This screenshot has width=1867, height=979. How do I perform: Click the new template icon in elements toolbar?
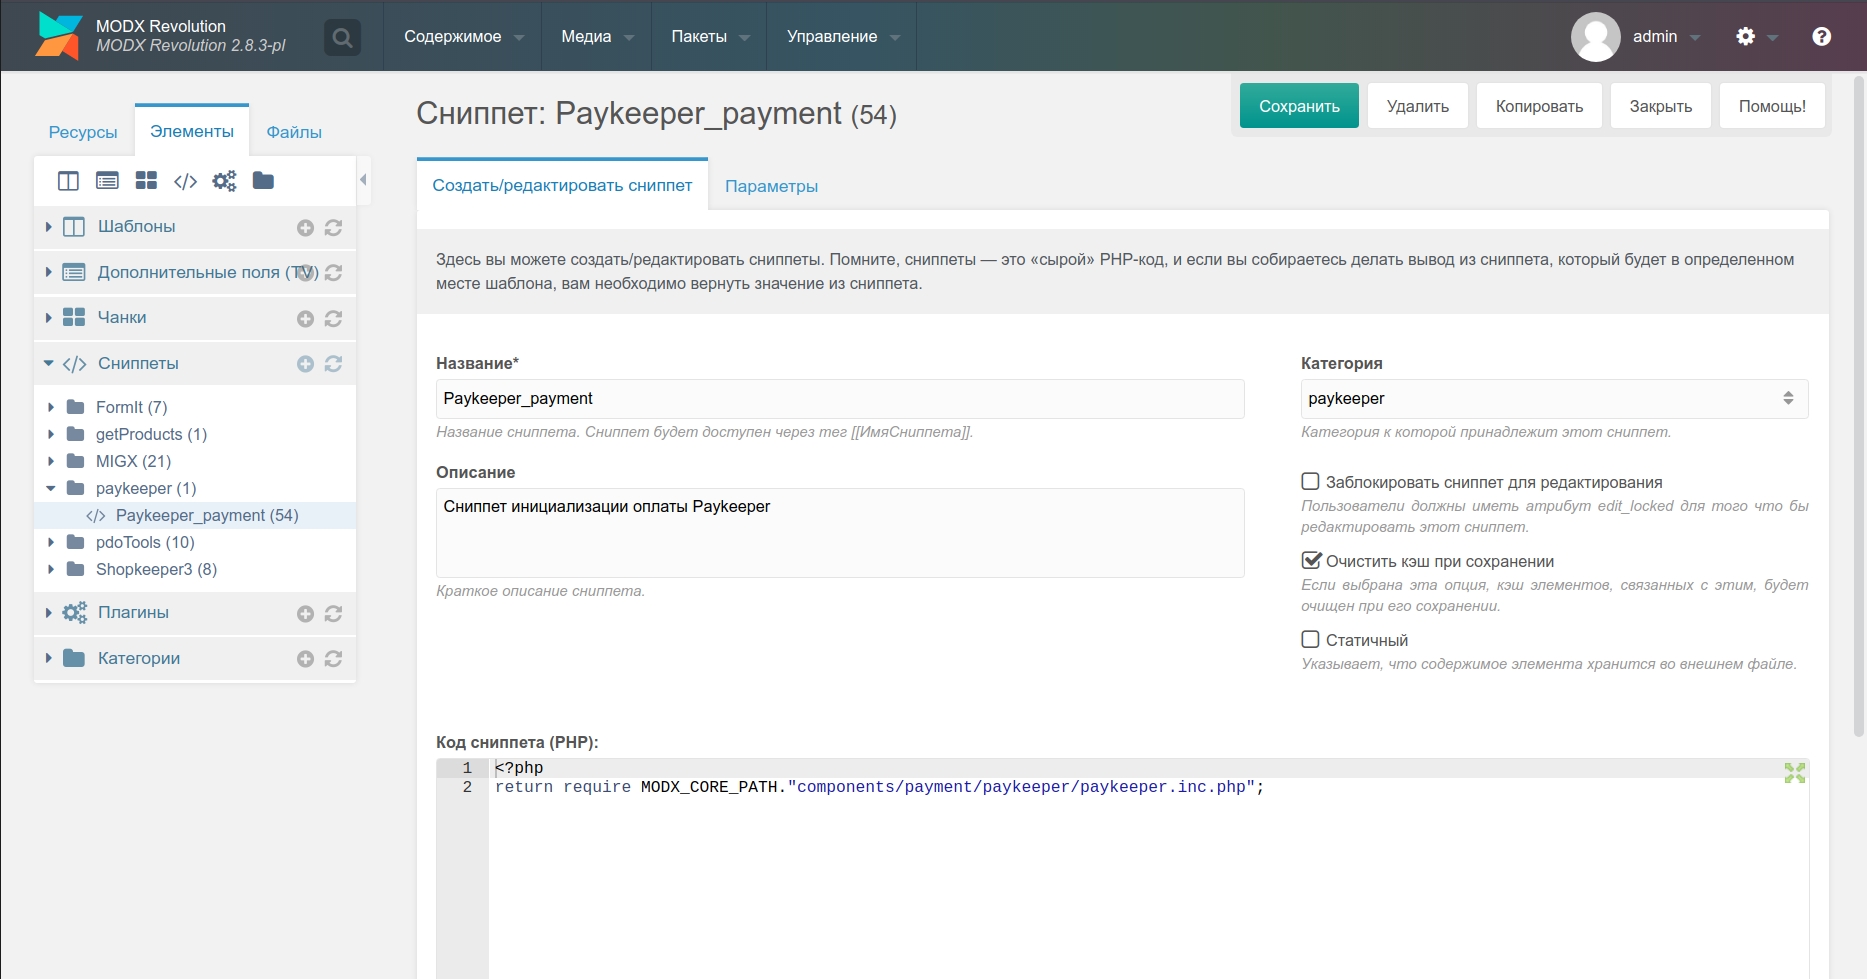[68, 181]
